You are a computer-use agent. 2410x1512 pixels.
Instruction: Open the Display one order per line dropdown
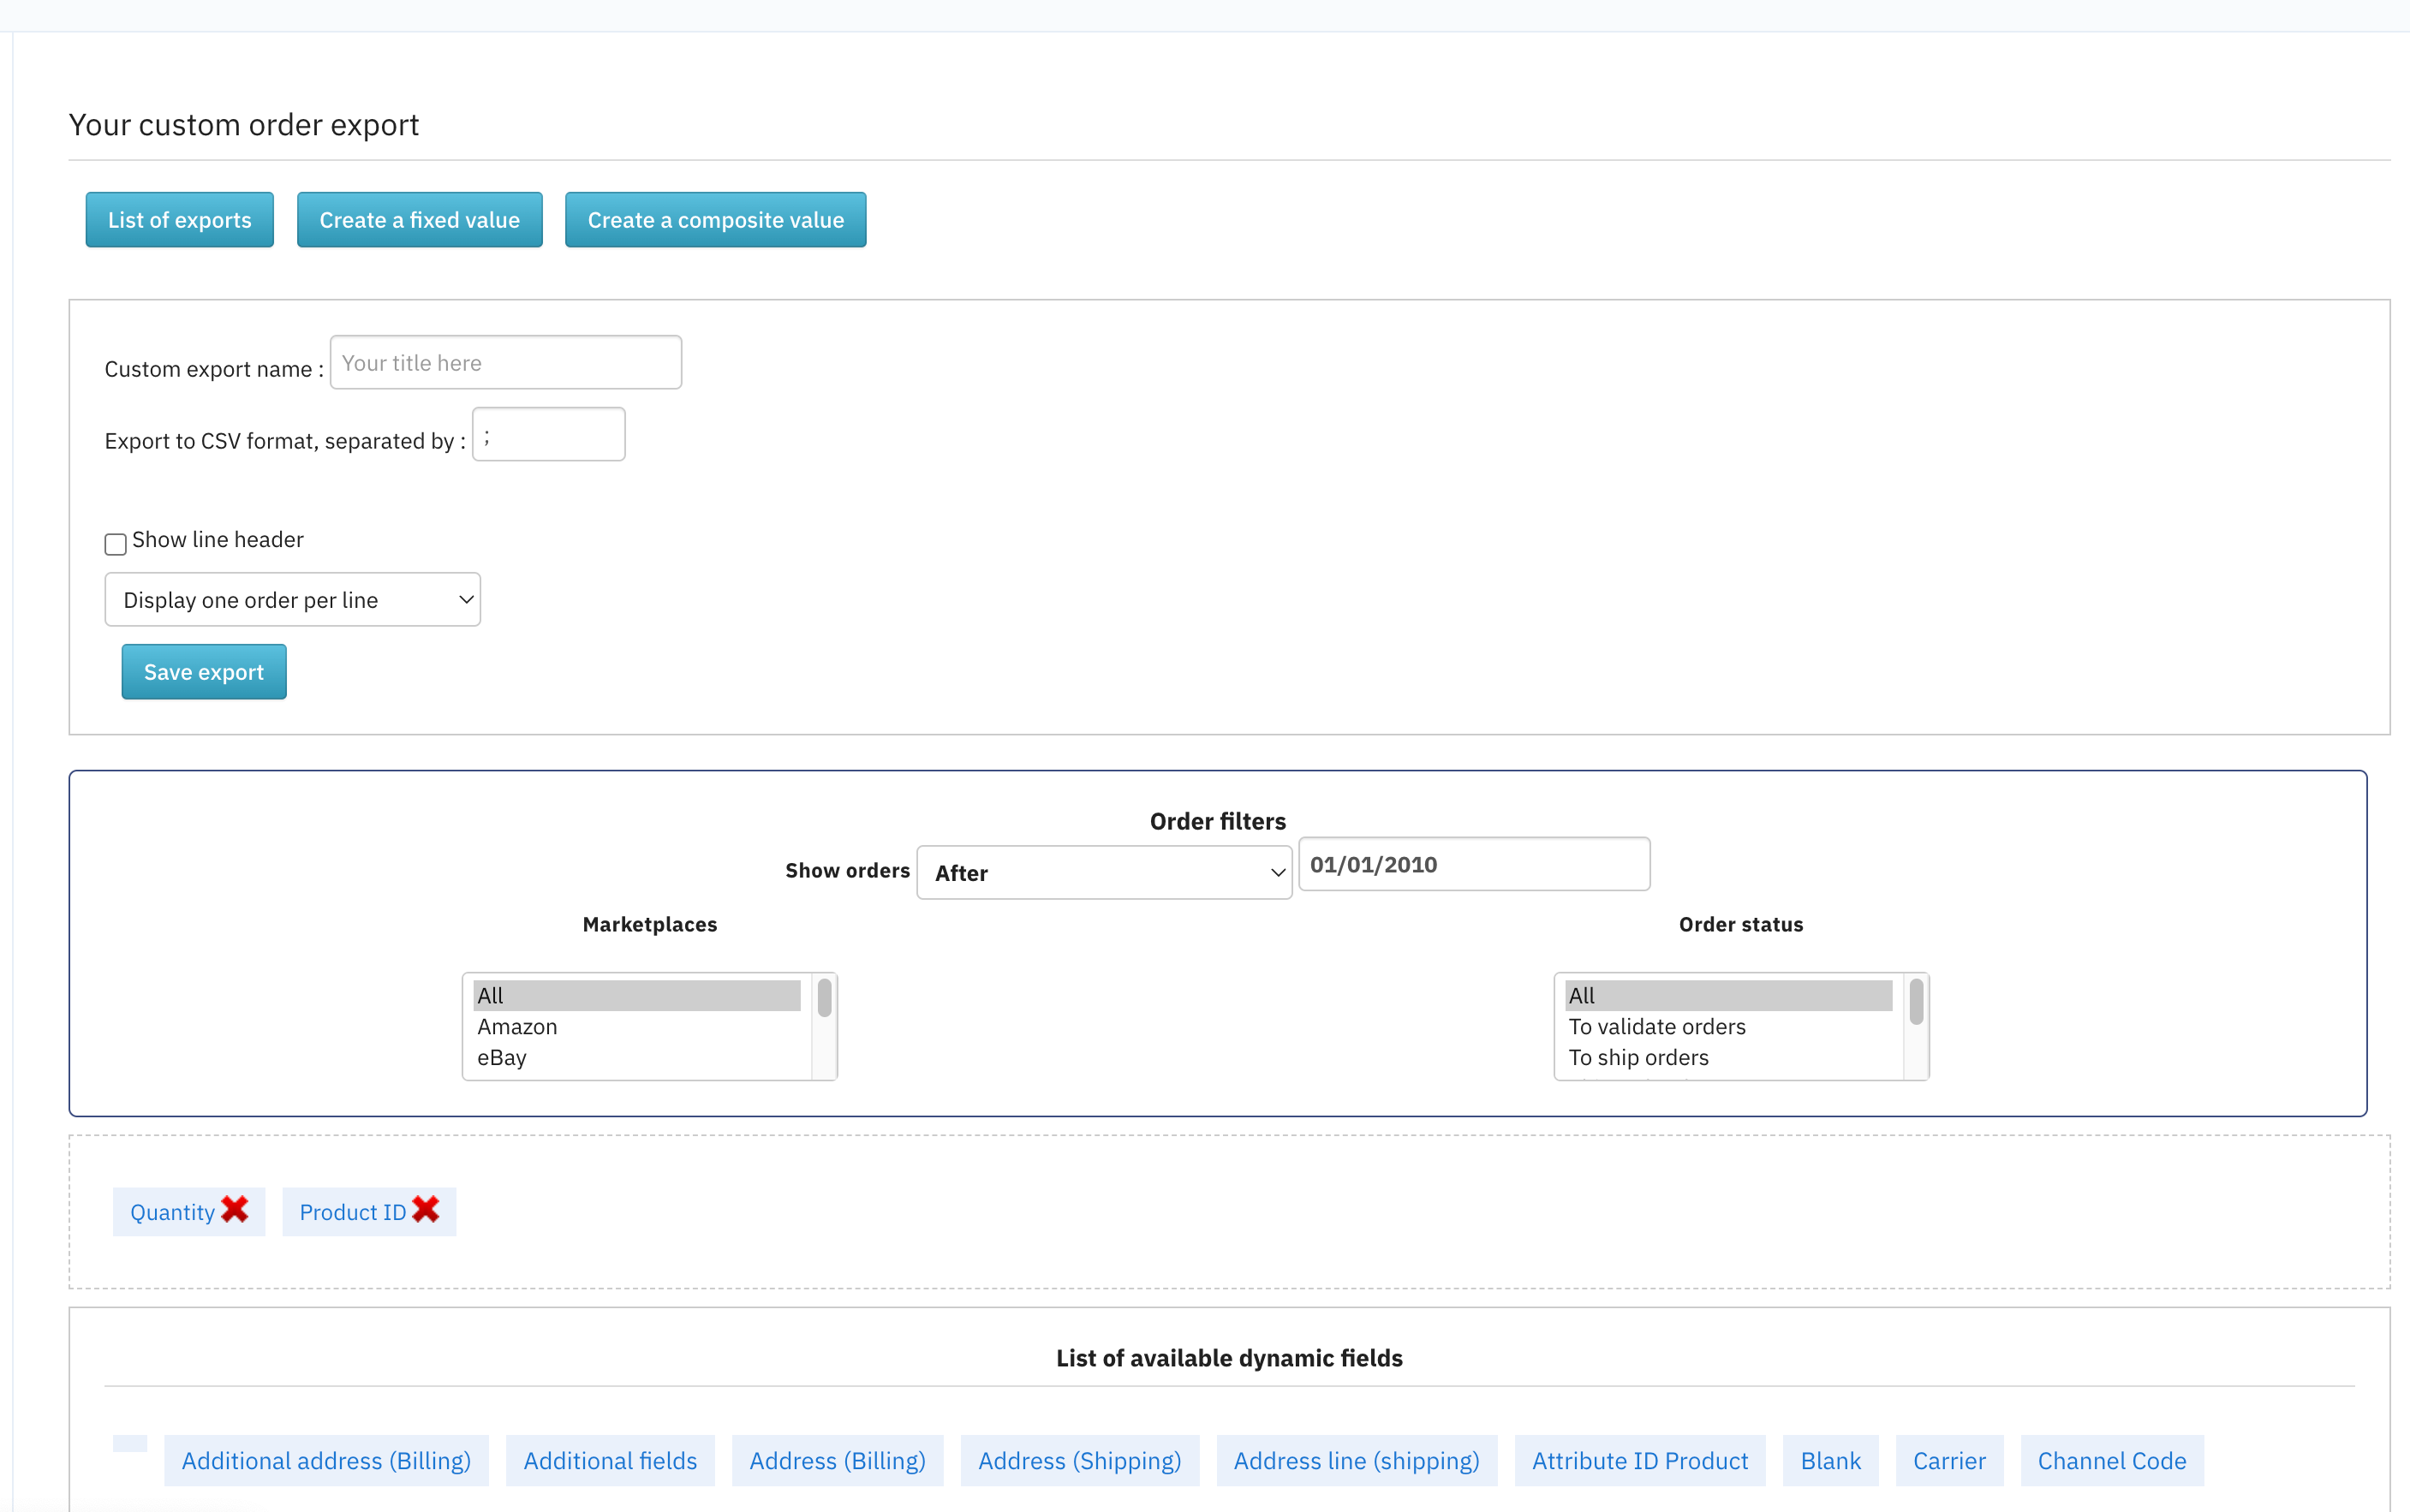click(293, 600)
